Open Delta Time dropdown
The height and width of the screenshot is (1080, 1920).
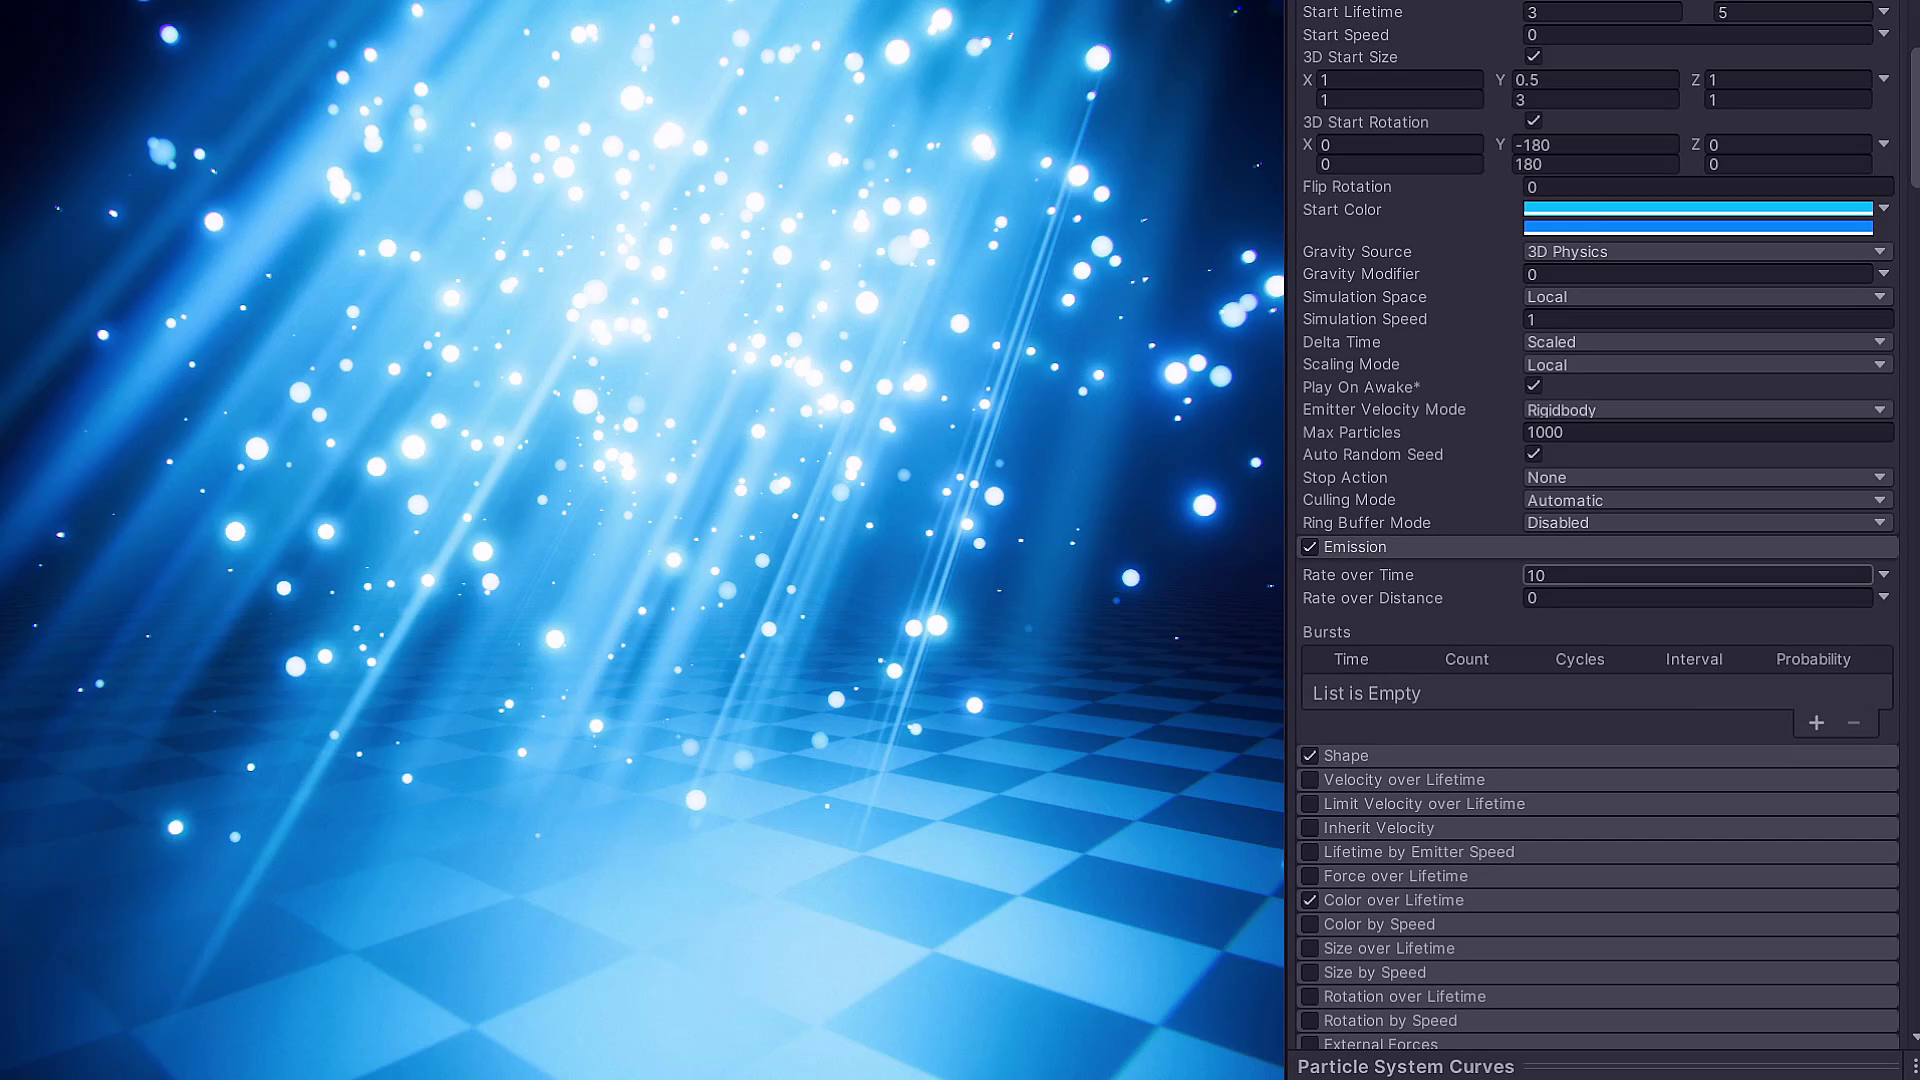point(1707,342)
